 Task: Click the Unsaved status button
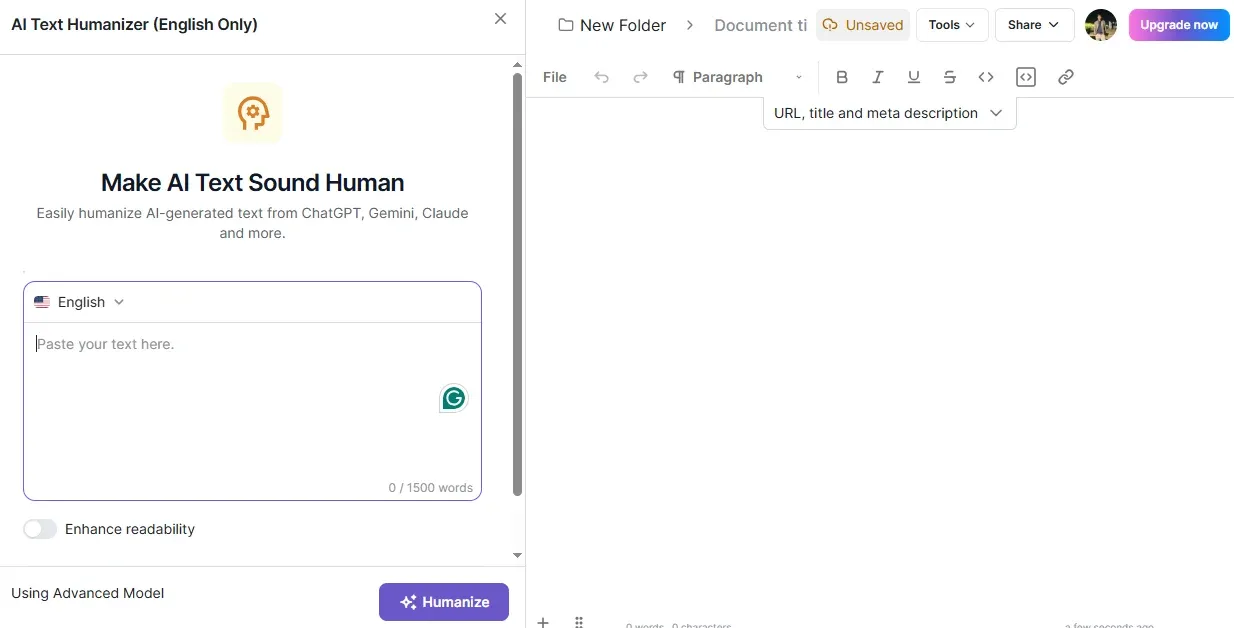click(x=863, y=25)
